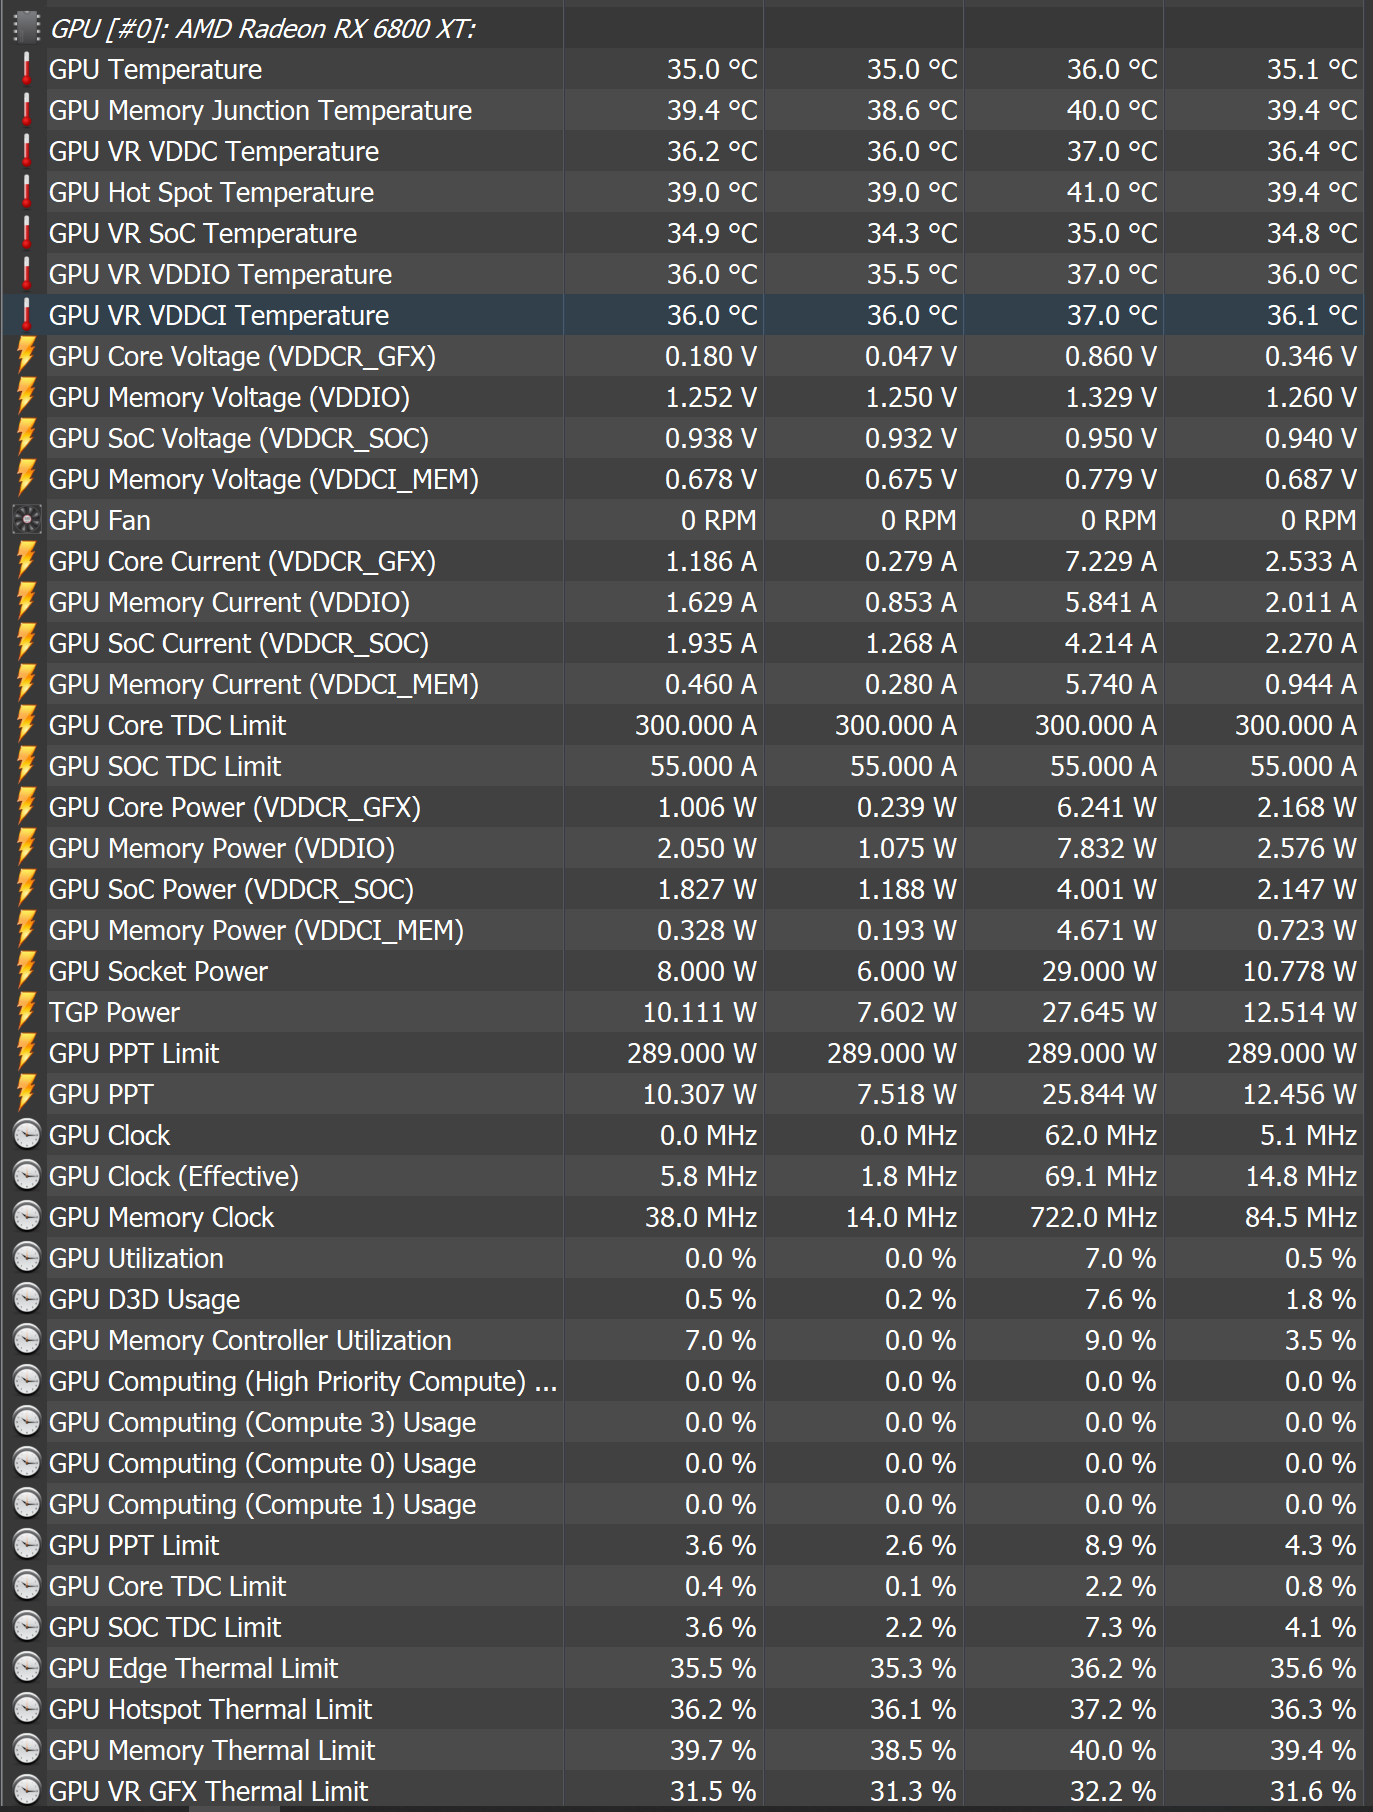
Task: Select the GPU Computing (Compute 0) Usage label
Action: coord(262,1463)
